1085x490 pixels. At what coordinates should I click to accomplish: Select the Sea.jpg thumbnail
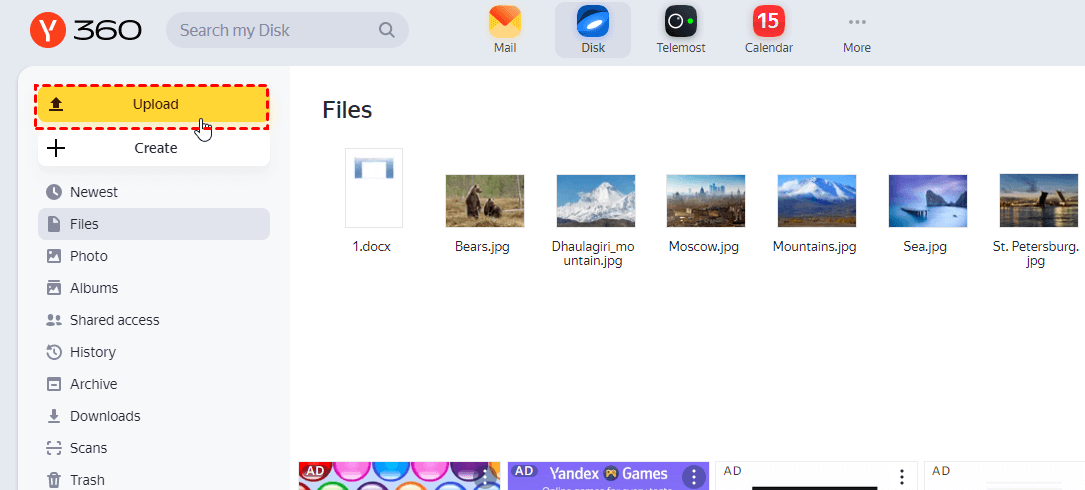click(928, 201)
